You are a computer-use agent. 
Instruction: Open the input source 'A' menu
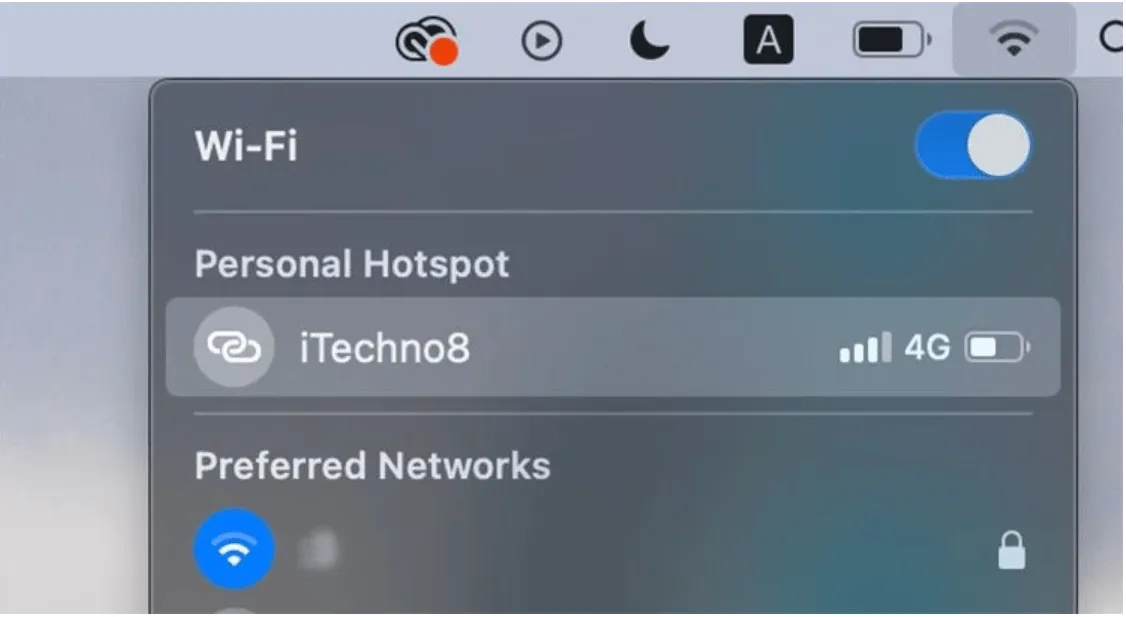(x=768, y=40)
